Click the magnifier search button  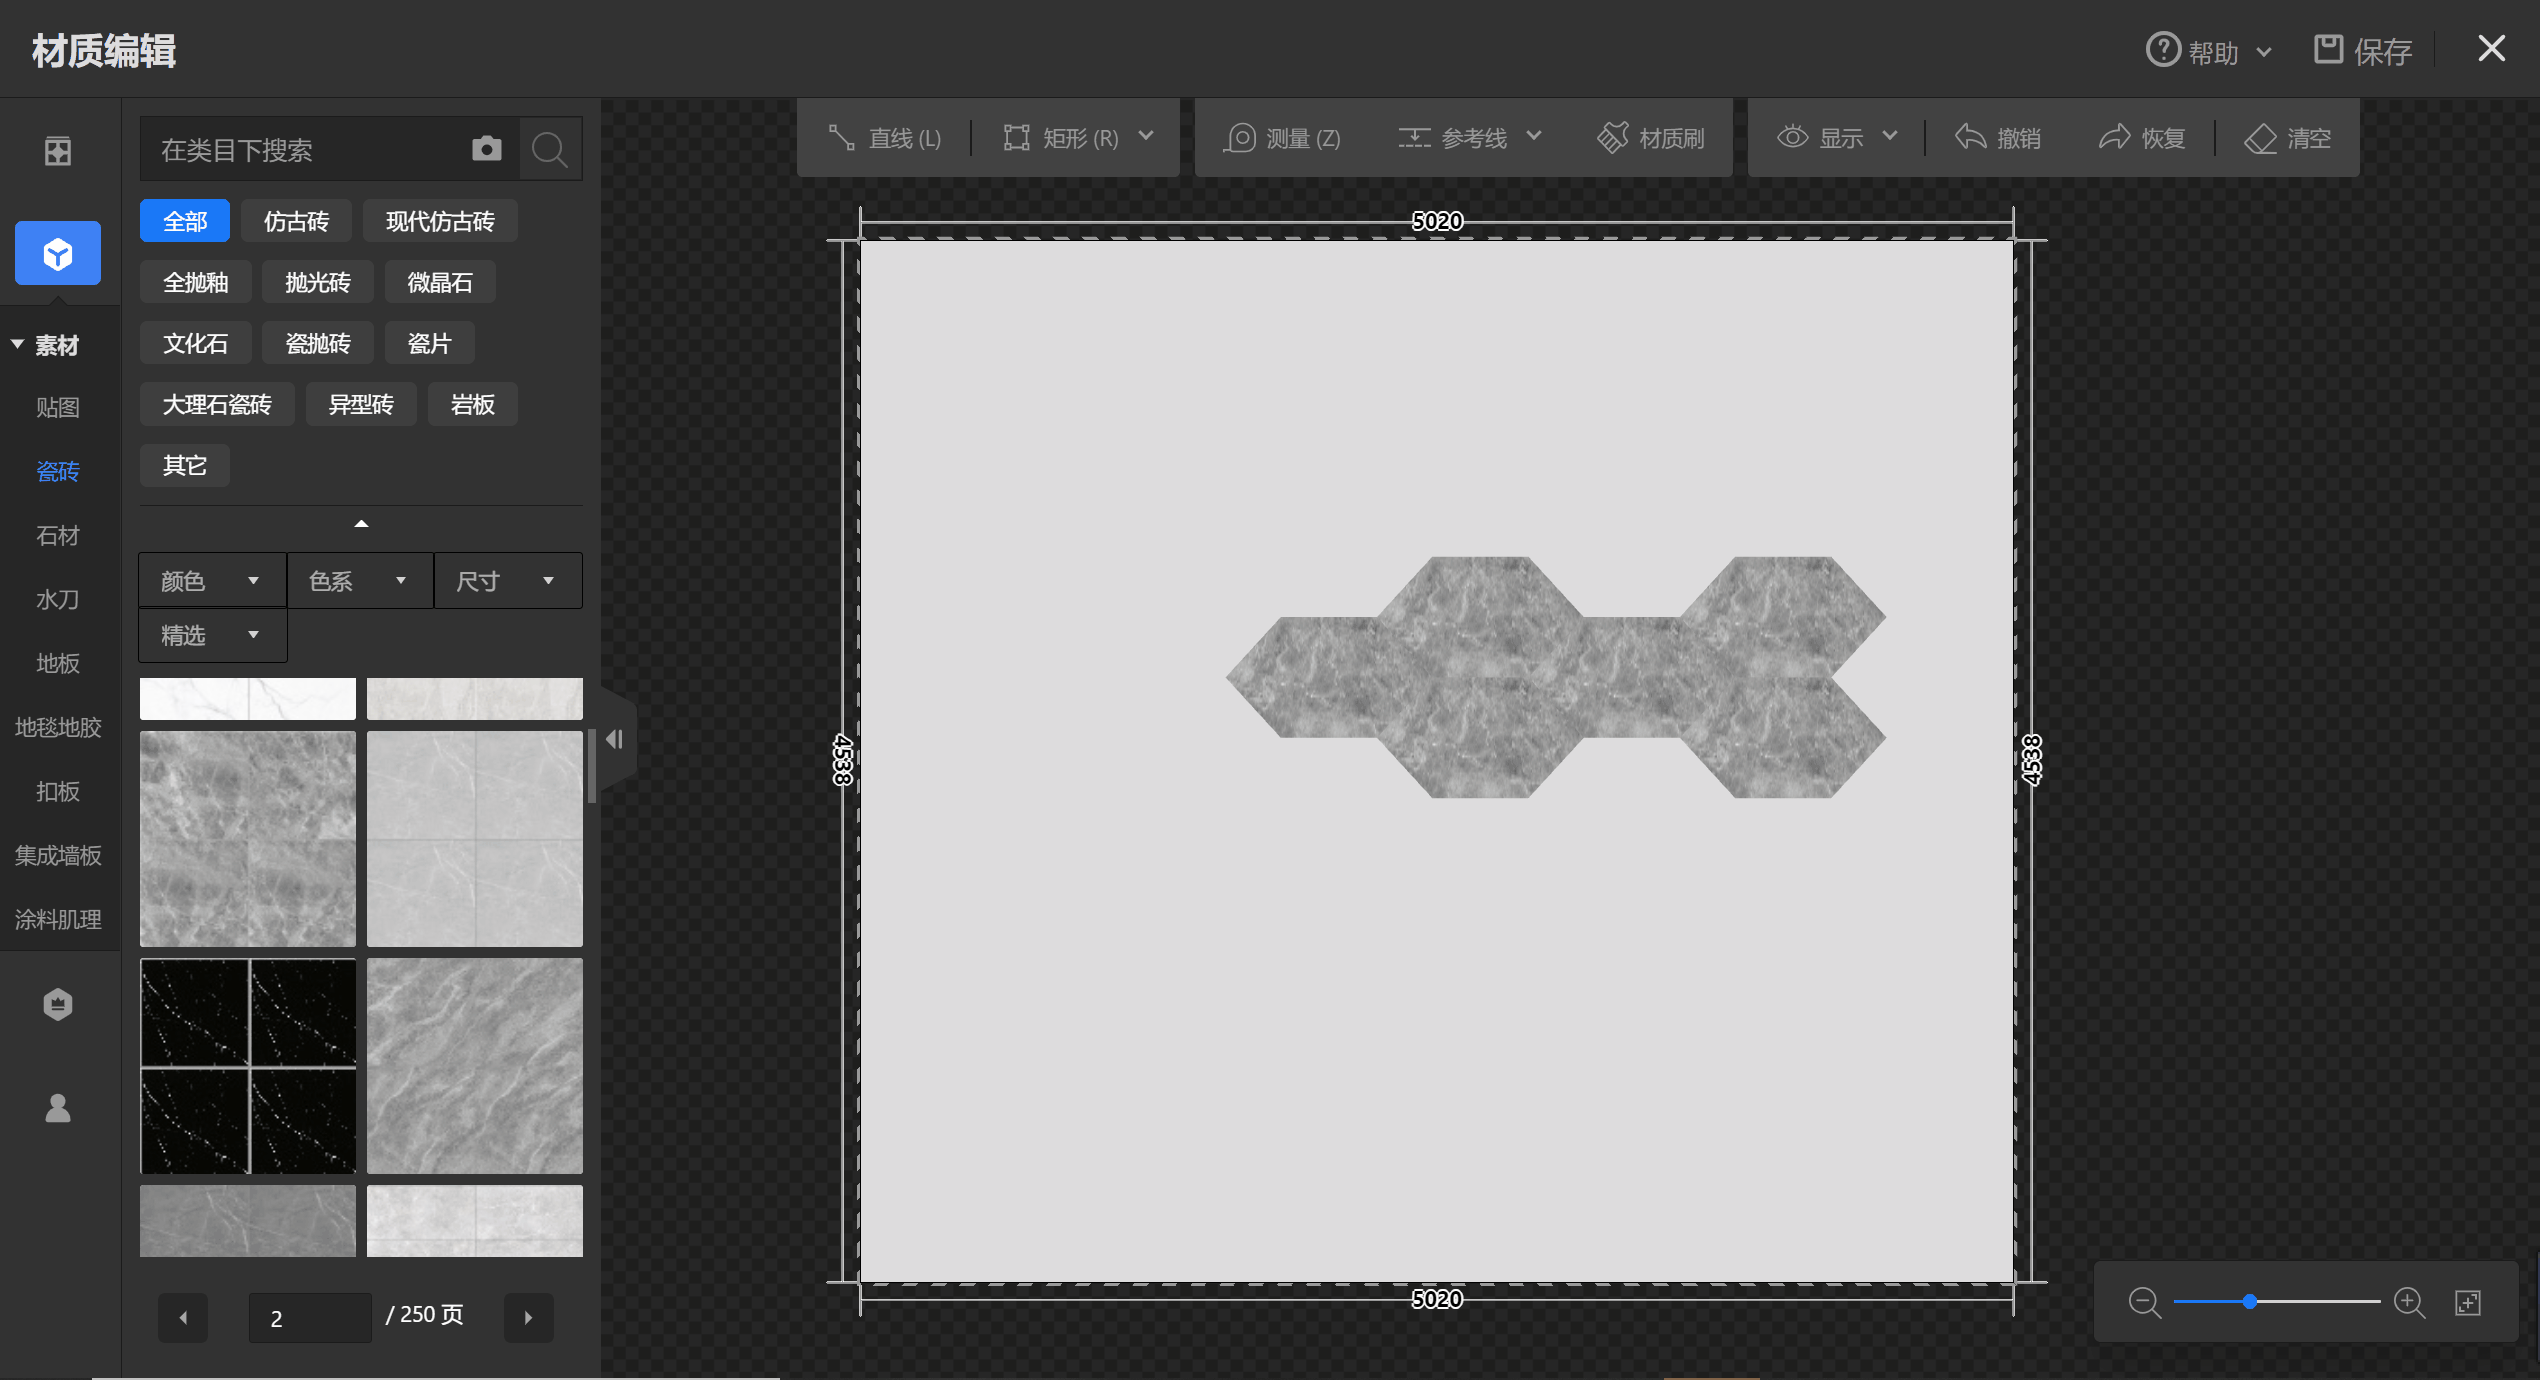(550, 150)
